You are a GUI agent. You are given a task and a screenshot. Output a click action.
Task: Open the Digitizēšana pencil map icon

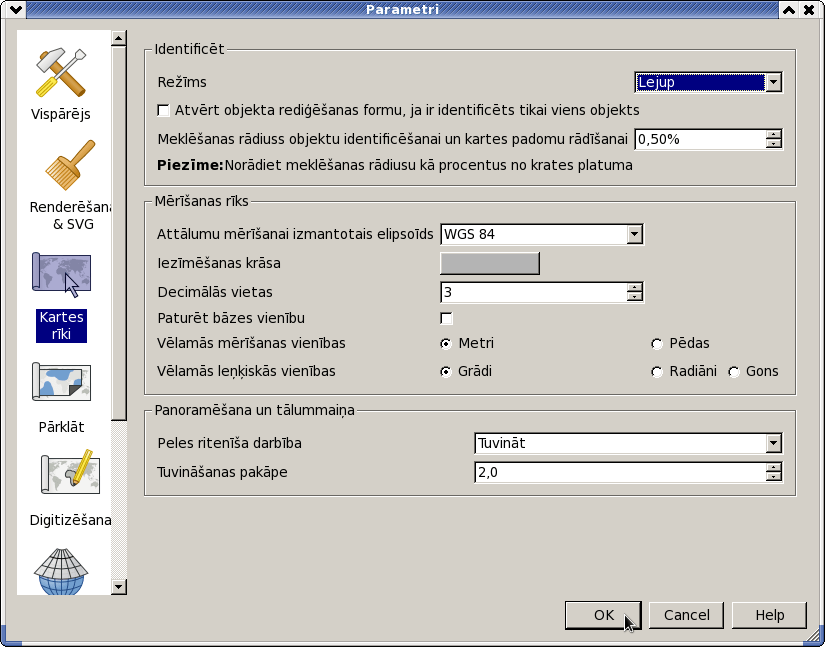click(71, 471)
